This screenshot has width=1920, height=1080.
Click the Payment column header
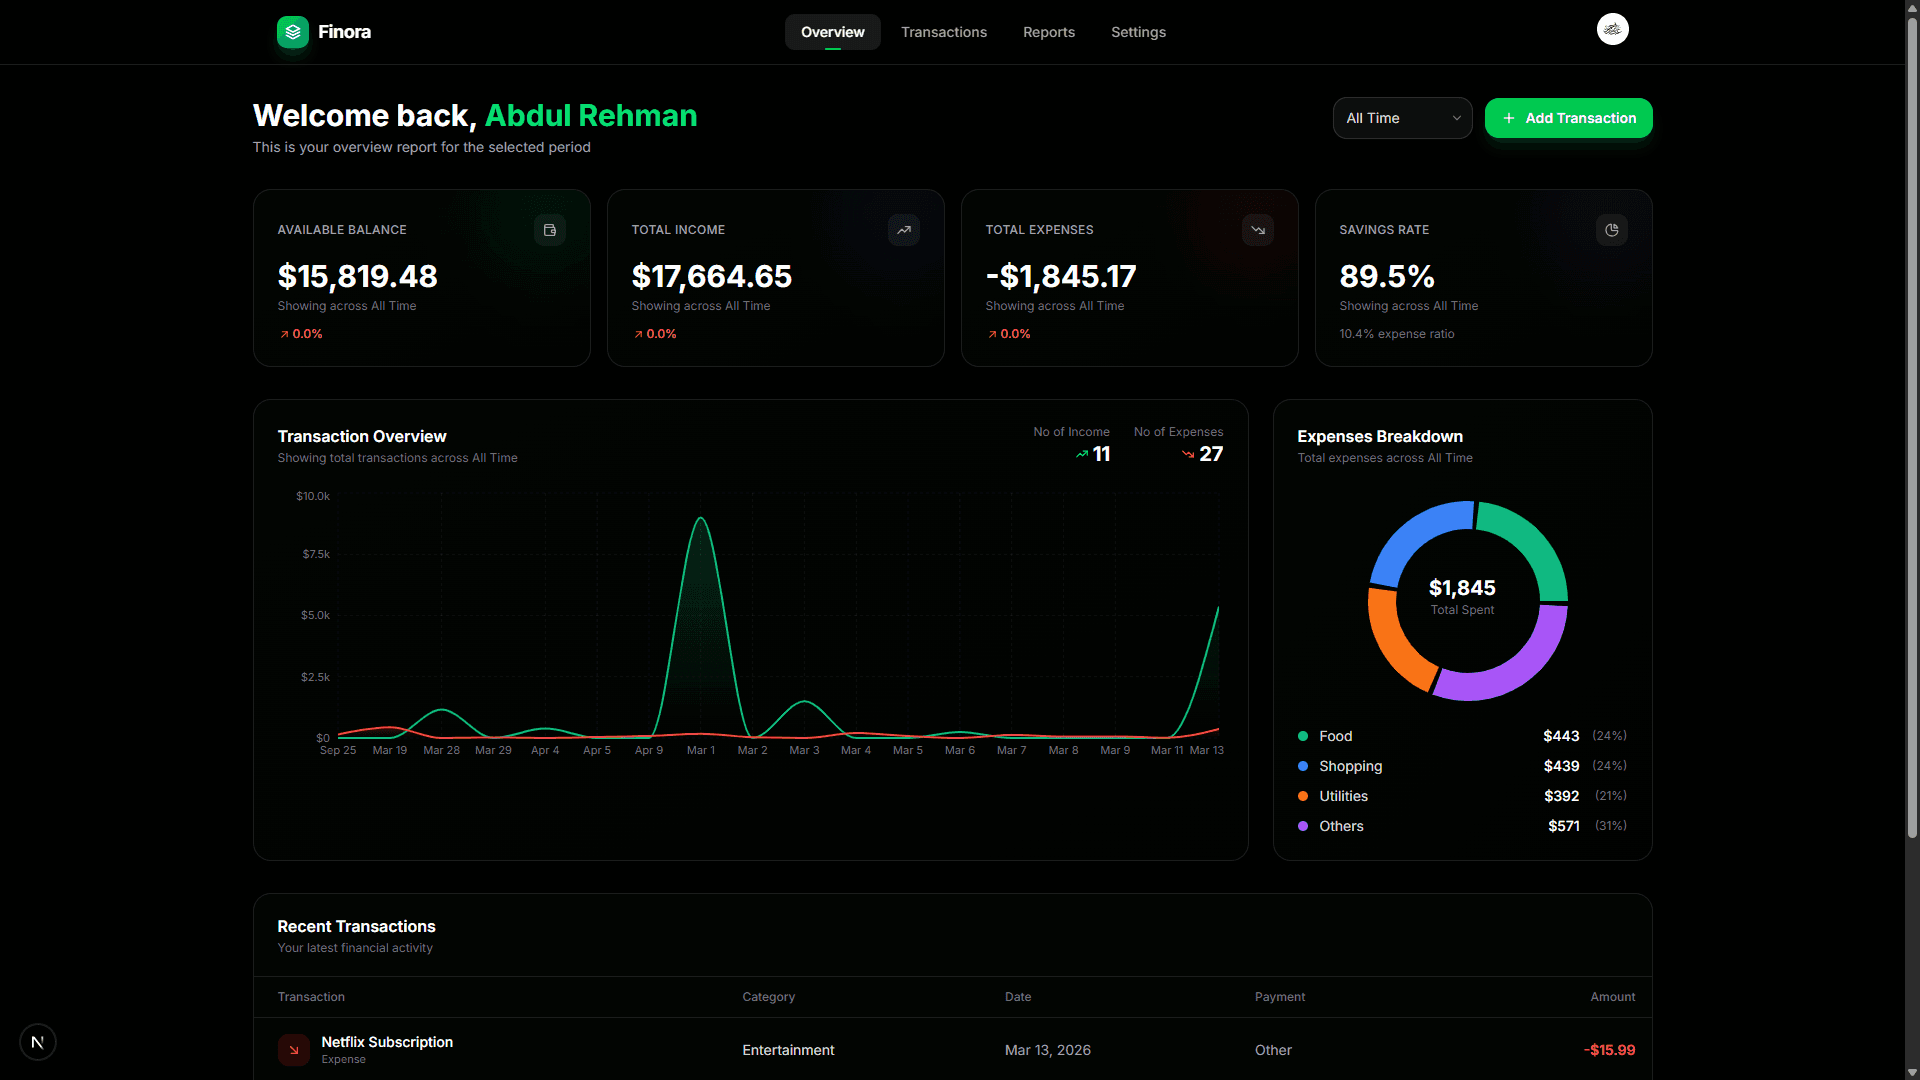click(1280, 997)
